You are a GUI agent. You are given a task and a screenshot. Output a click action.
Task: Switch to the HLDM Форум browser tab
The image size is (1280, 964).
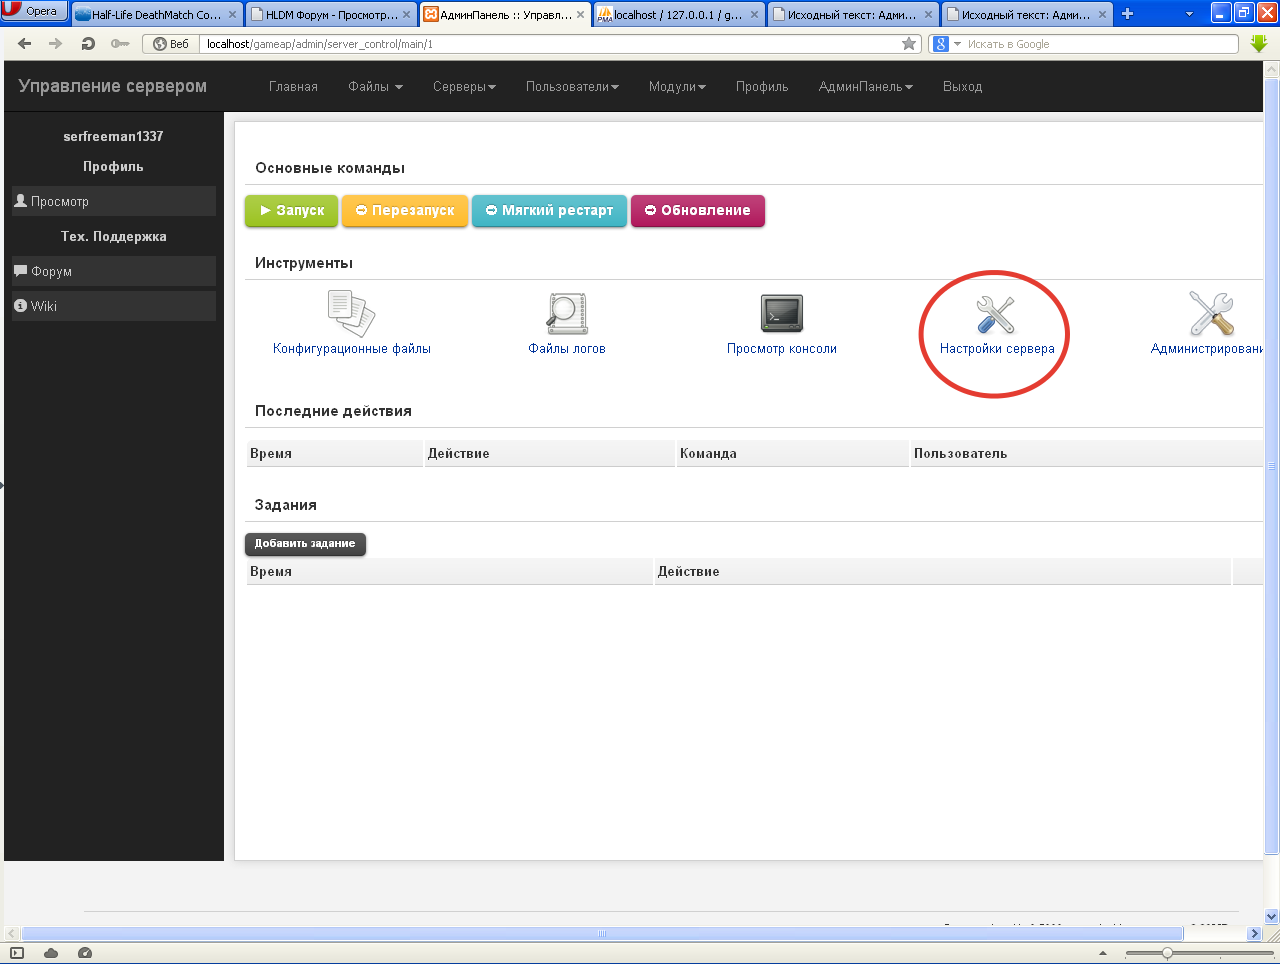click(330, 15)
